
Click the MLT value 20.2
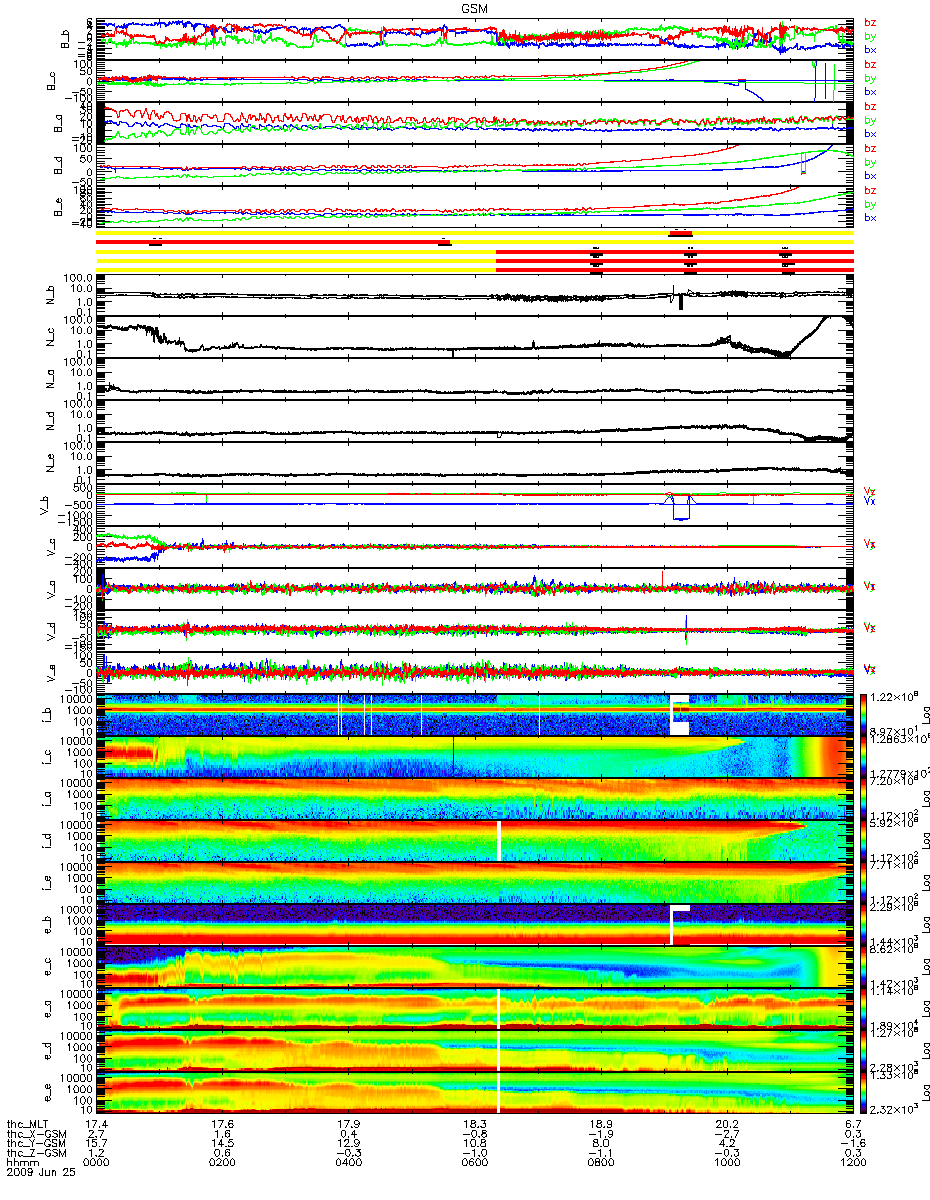tap(726, 1126)
